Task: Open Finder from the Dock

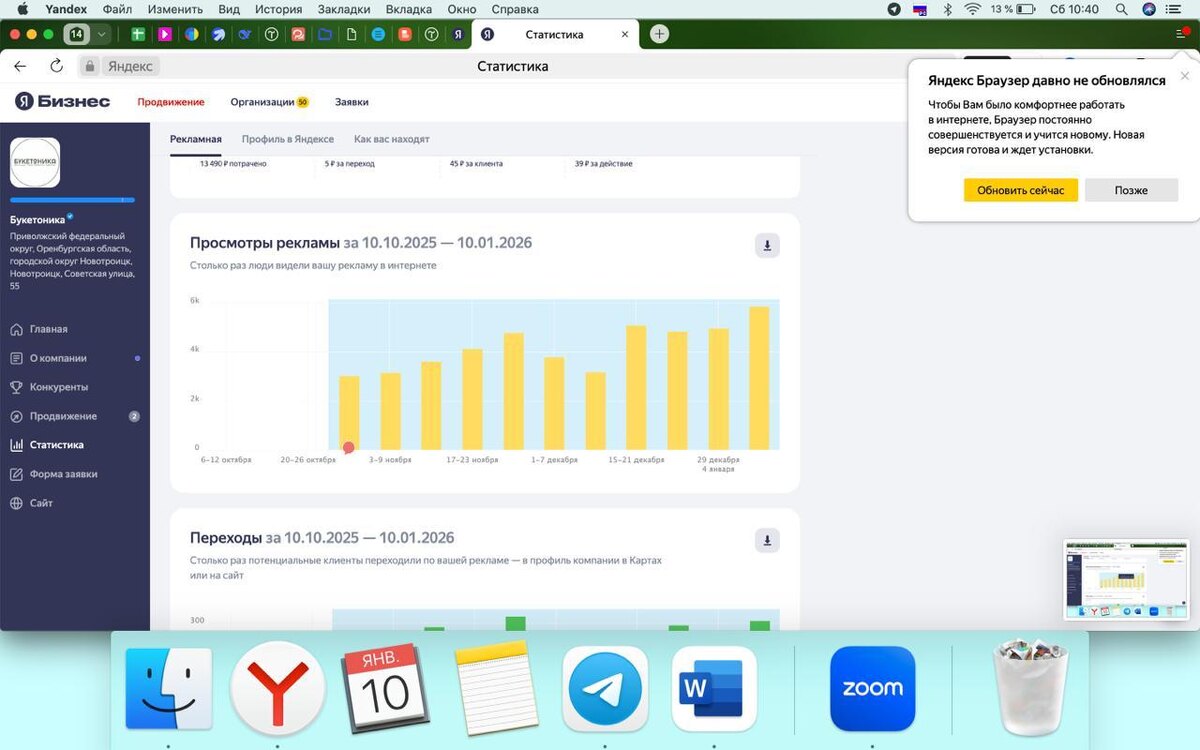Action: pyautogui.click(x=168, y=689)
